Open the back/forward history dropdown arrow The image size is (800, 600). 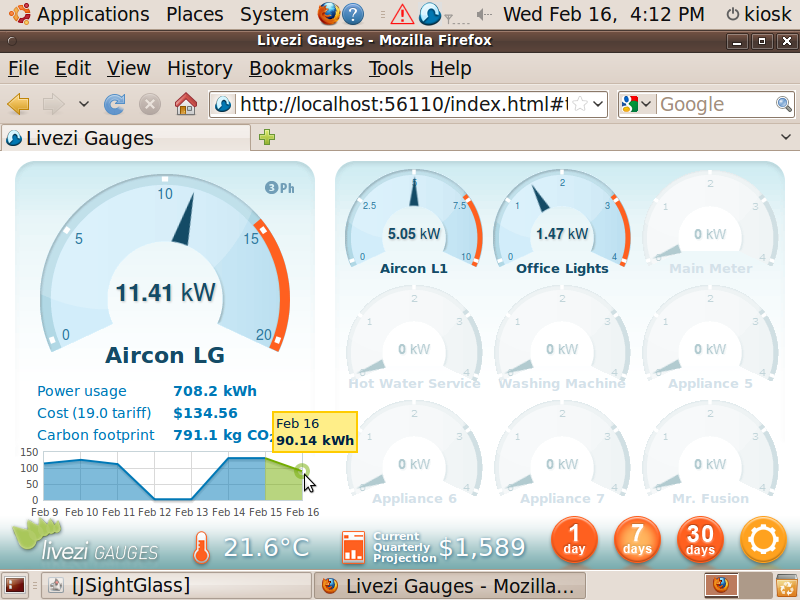point(84,104)
